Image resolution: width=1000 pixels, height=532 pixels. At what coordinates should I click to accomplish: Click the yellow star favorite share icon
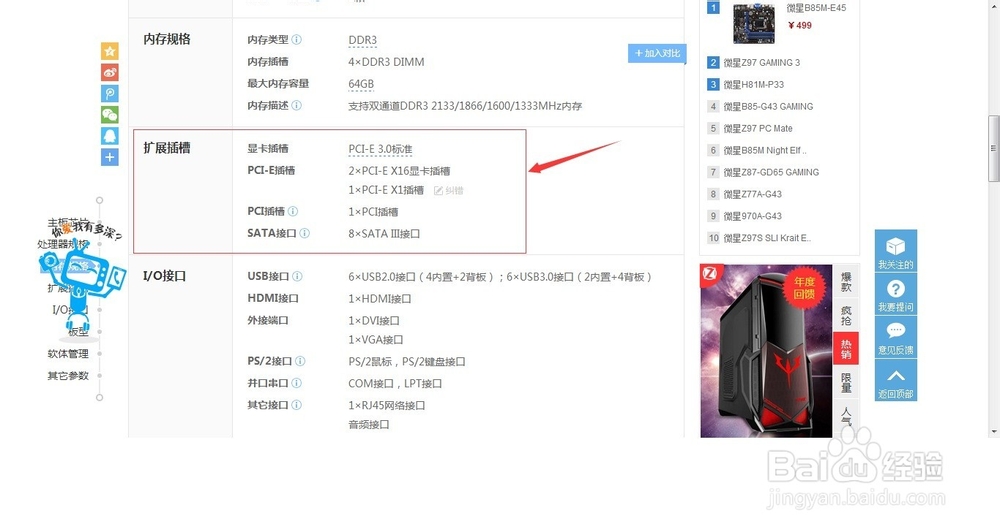click(110, 51)
